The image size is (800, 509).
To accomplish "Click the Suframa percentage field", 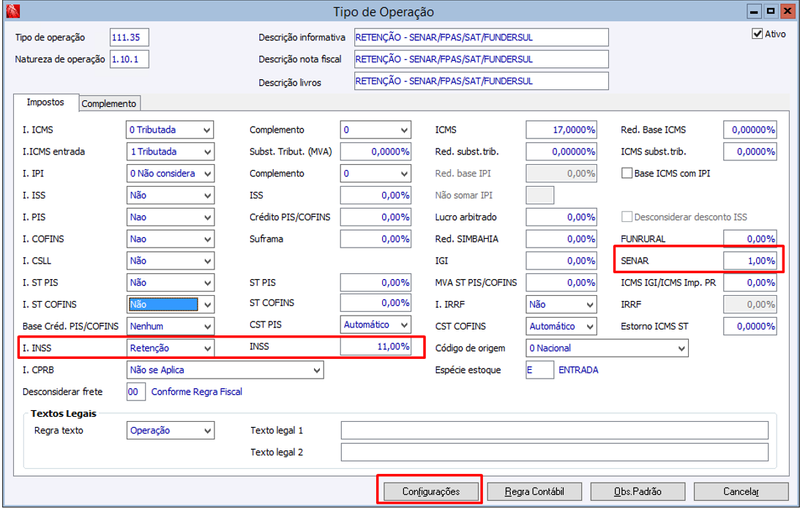I will [376, 239].
